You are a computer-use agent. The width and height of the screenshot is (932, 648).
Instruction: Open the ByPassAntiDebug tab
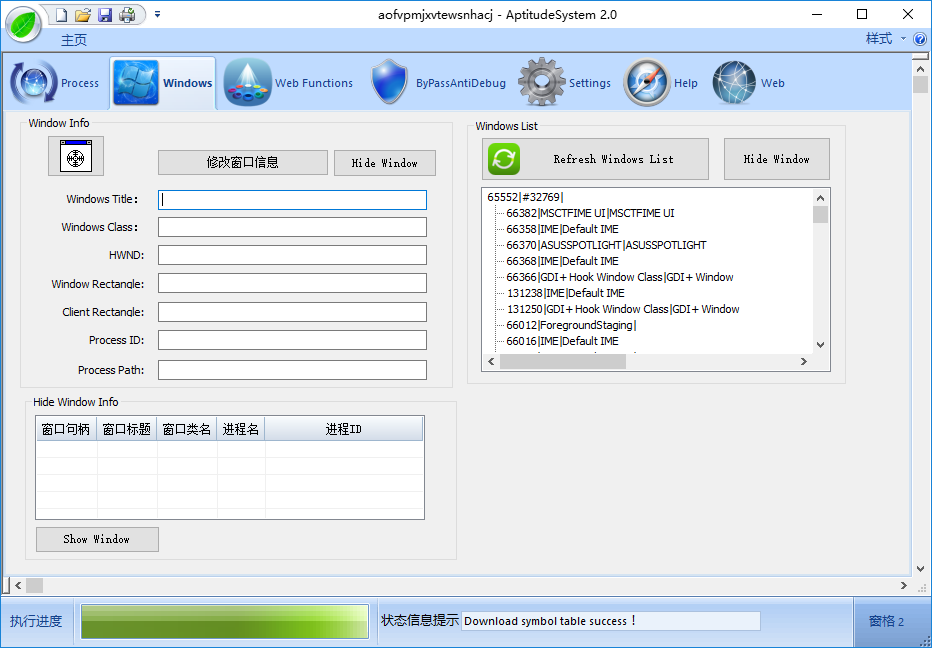click(437, 83)
